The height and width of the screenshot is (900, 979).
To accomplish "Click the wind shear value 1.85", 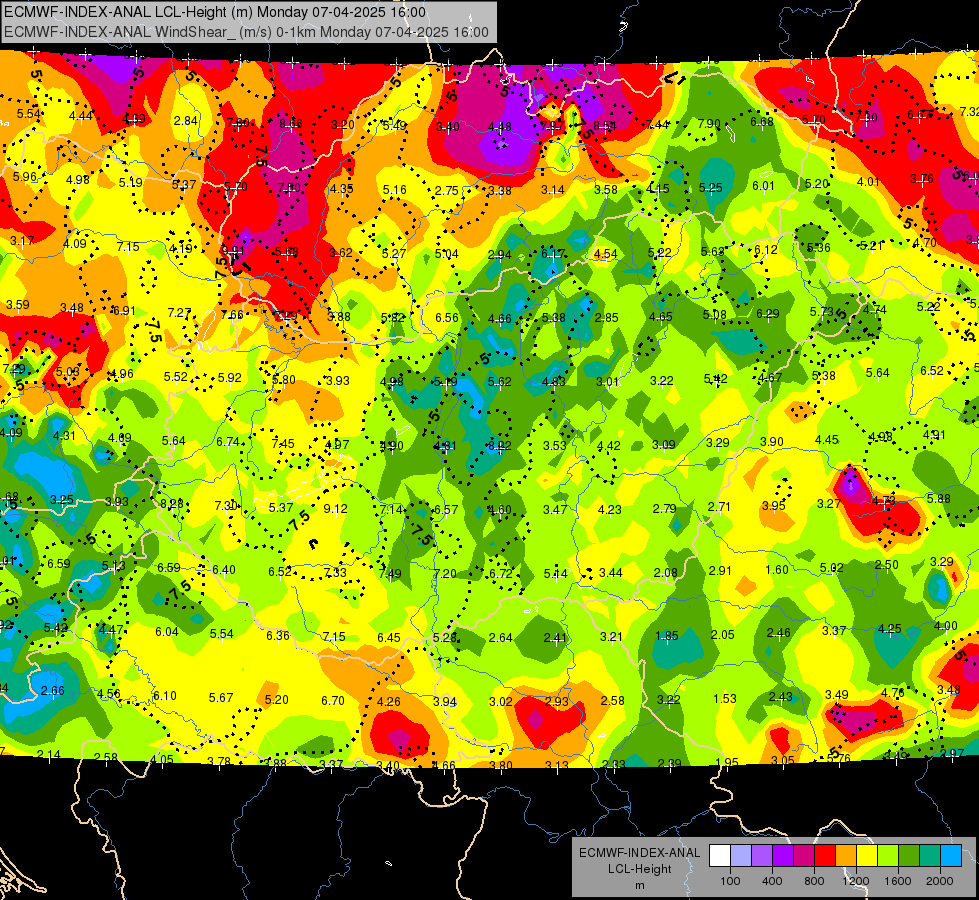I will (x=667, y=636).
